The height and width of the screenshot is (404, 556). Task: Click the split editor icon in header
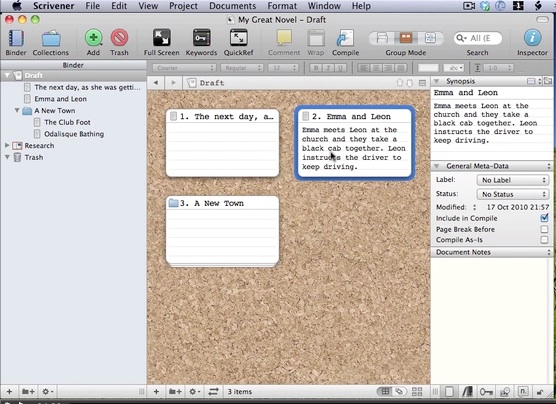[x=422, y=83]
